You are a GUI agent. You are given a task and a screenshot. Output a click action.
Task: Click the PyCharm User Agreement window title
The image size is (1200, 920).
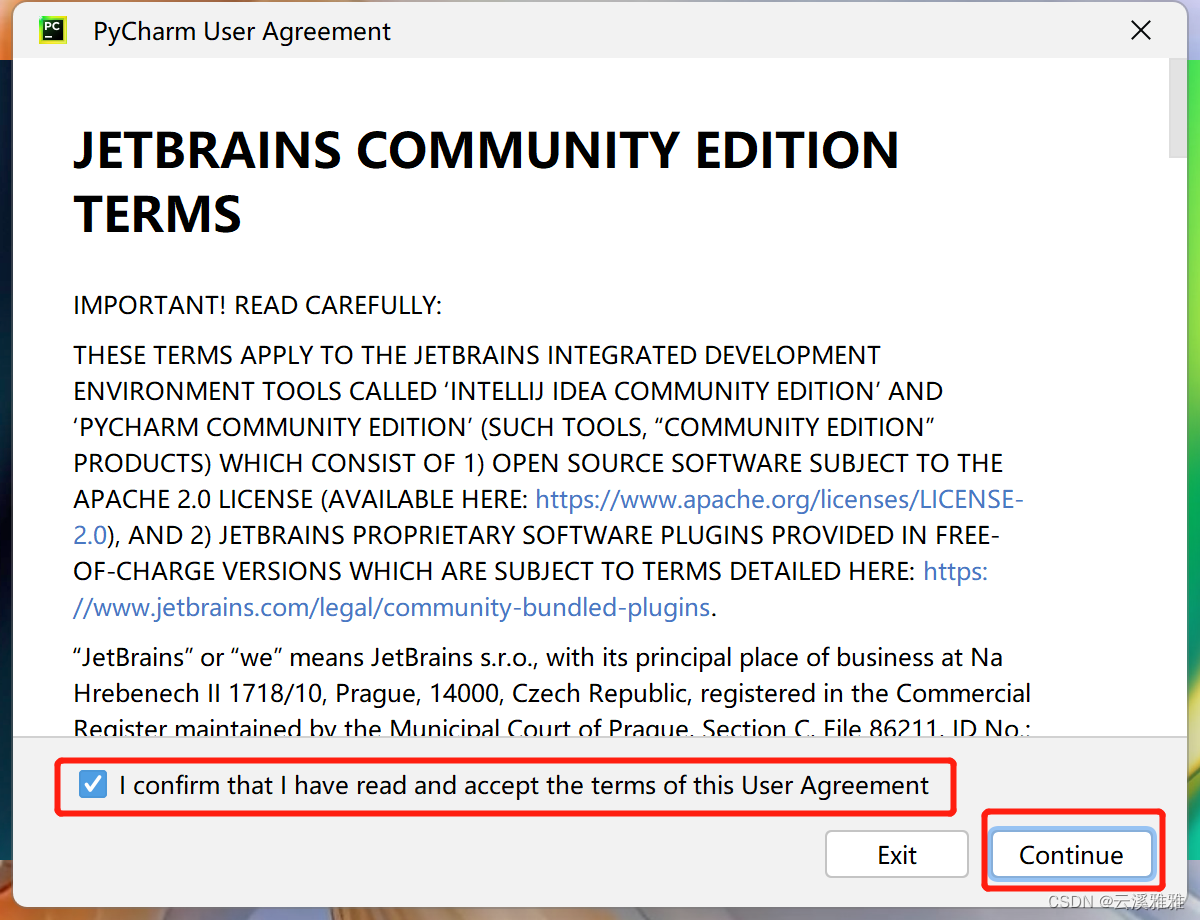[242, 31]
